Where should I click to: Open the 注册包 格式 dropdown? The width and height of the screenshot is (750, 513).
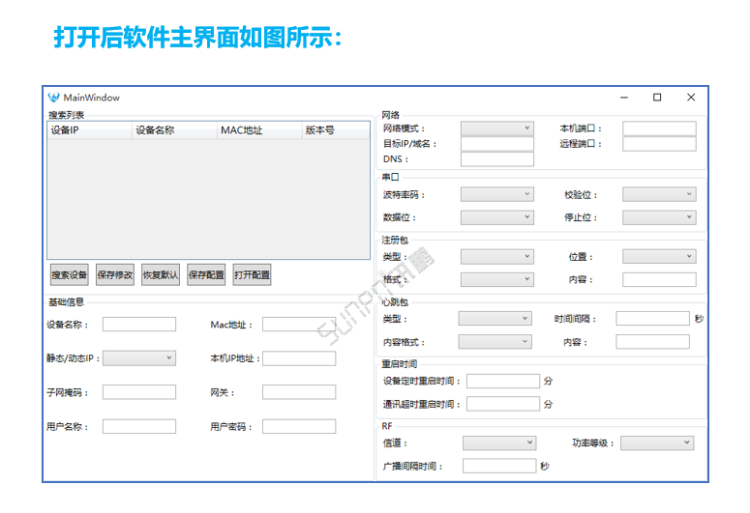(497, 280)
